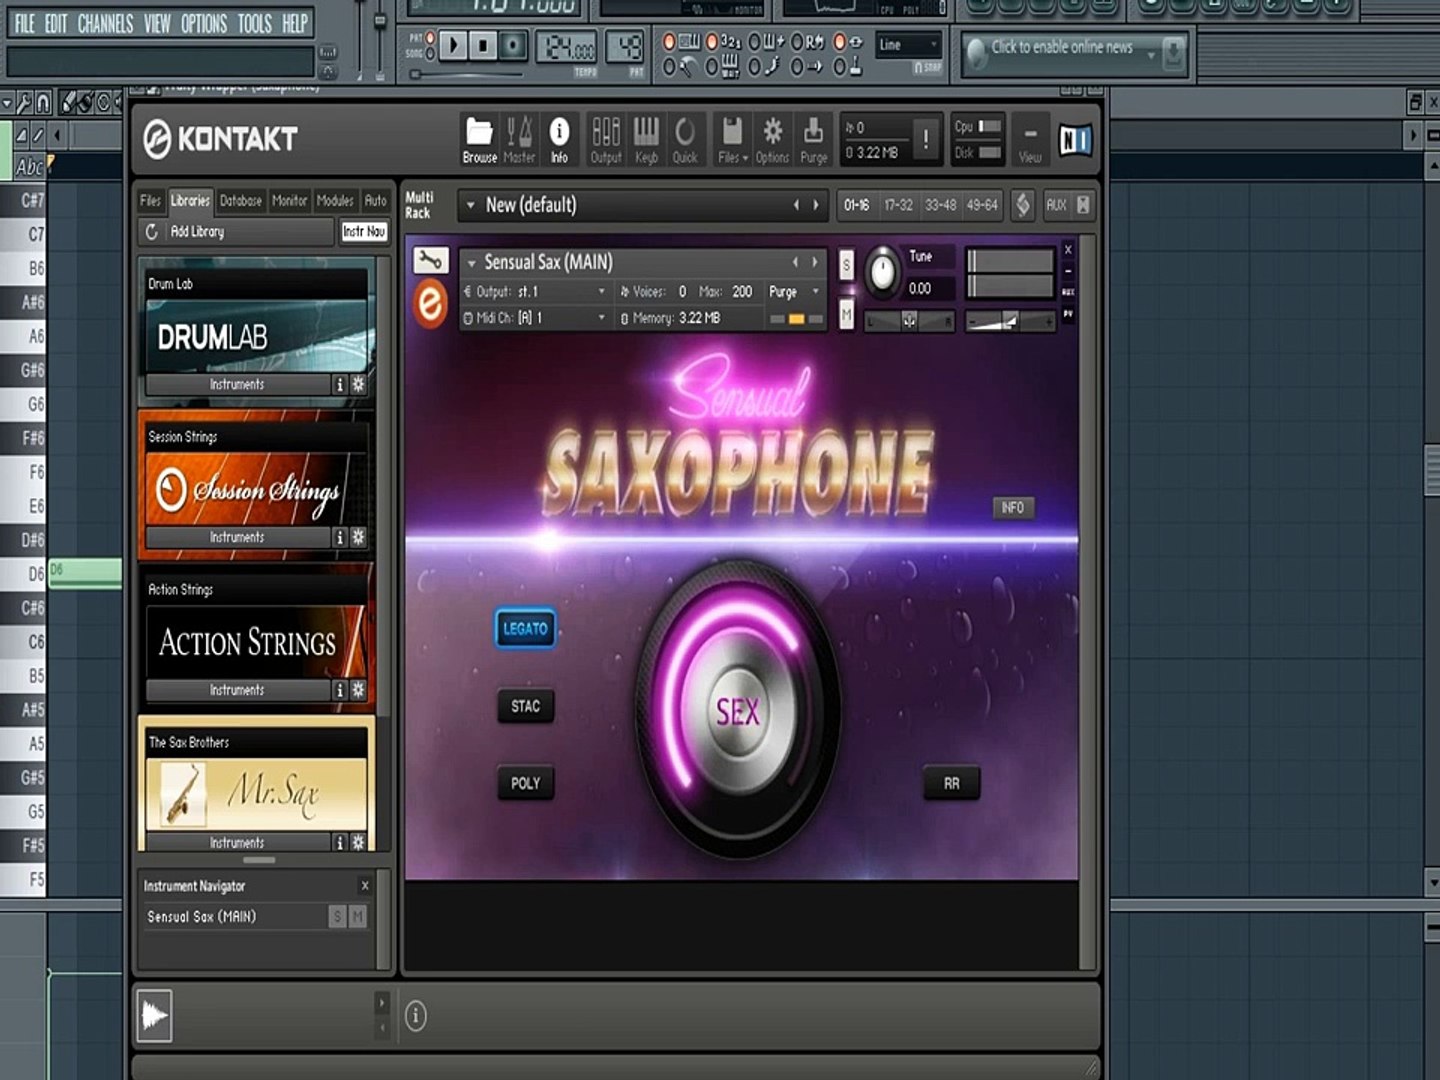The height and width of the screenshot is (1080, 1440).
Task: Click the Tune knob on Sensual Sax
Action: [882, 271]
